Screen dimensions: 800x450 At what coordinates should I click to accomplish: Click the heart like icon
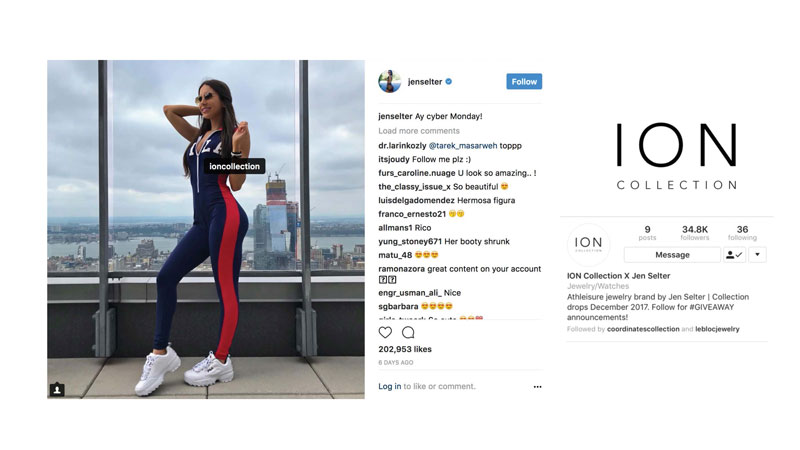point(385,333)
